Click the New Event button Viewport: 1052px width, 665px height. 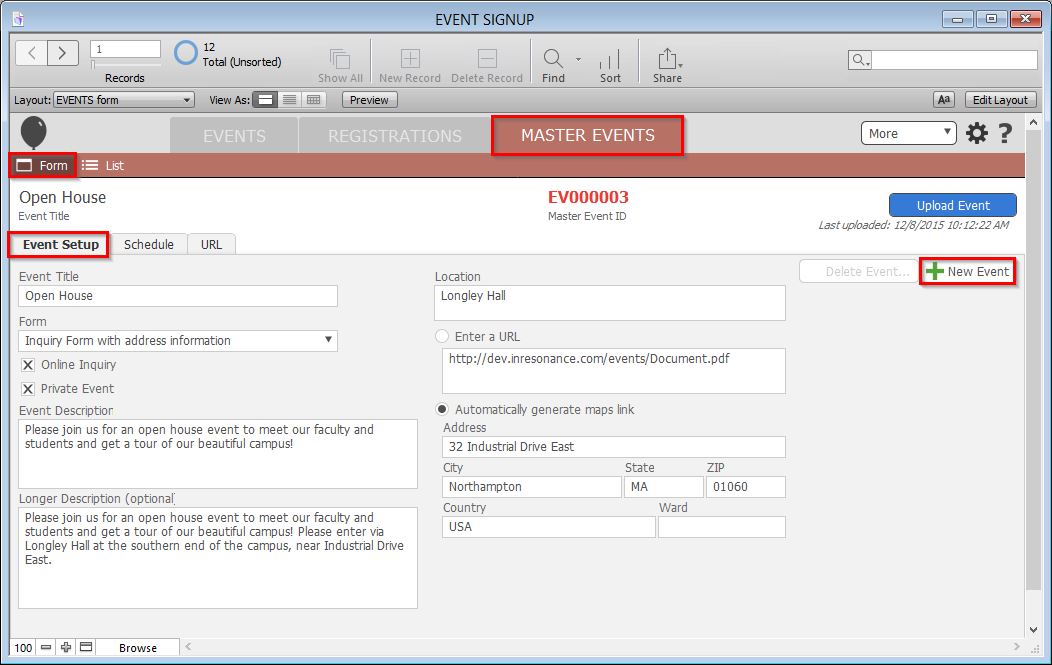point(967,271)
